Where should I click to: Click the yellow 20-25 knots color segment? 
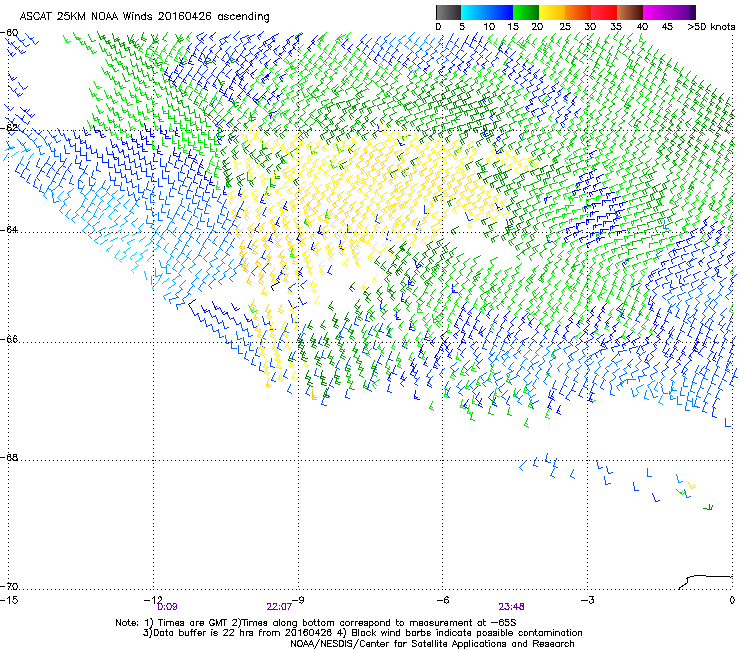point(552,12)
